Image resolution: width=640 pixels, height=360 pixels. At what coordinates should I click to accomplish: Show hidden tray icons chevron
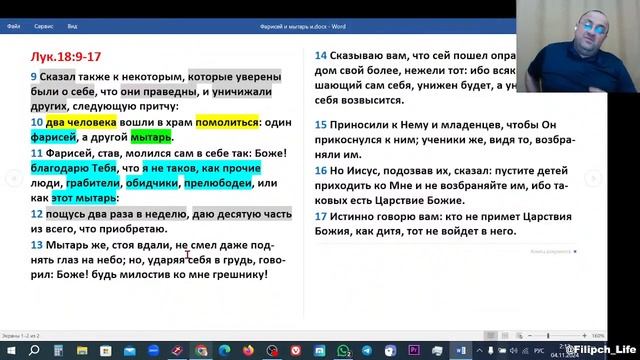tap(479, 351)
